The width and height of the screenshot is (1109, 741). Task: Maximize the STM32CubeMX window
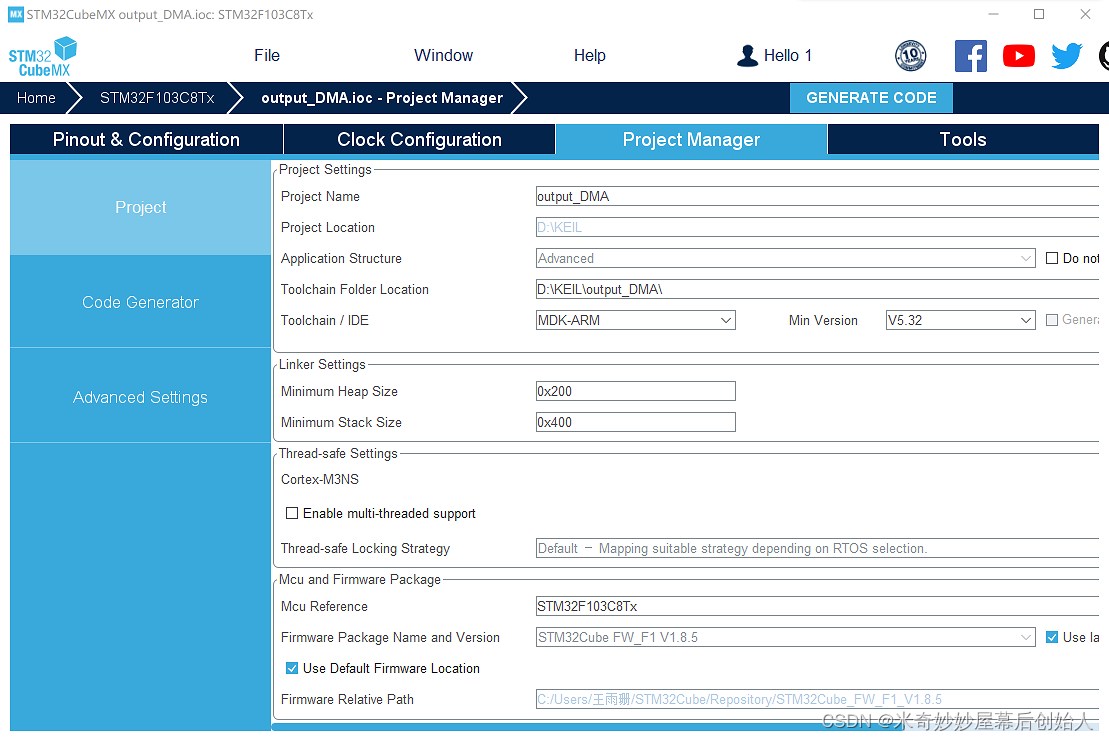point(1039,14)
